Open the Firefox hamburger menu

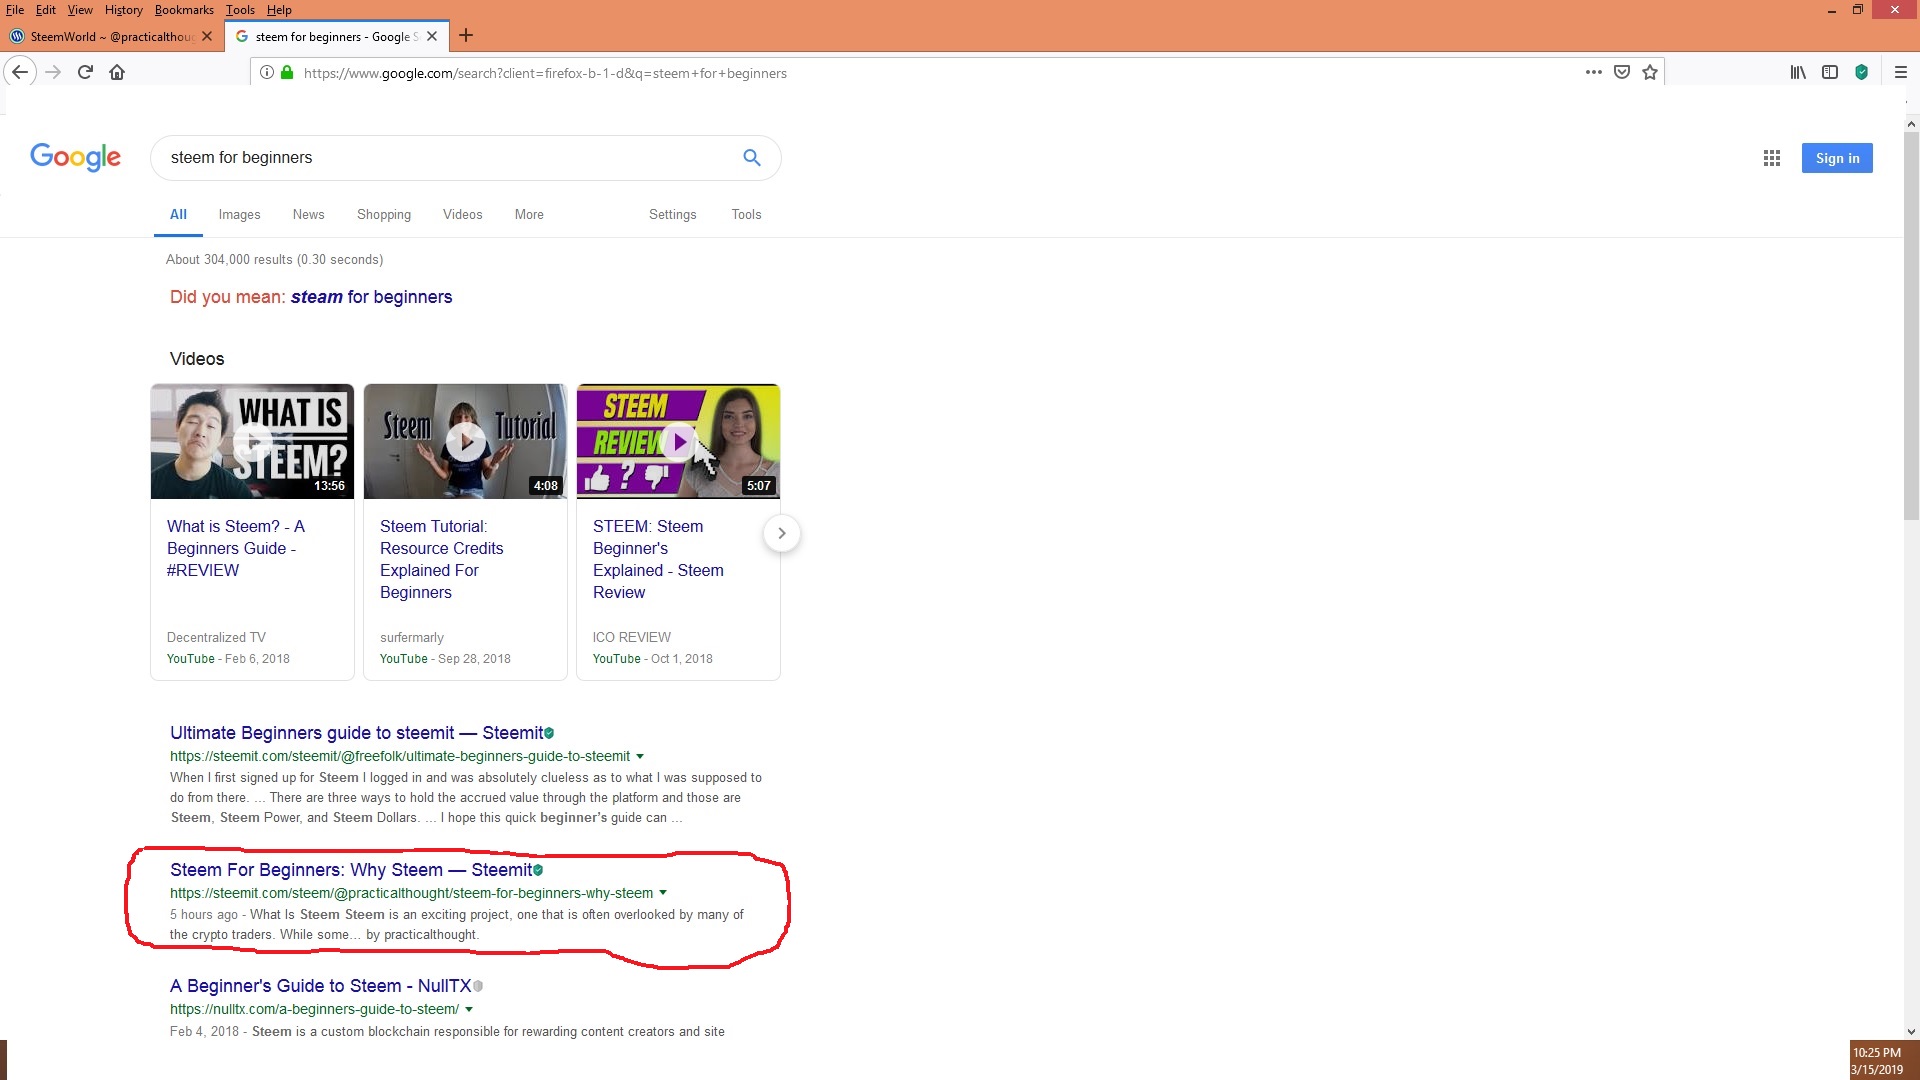point(1901,72)
